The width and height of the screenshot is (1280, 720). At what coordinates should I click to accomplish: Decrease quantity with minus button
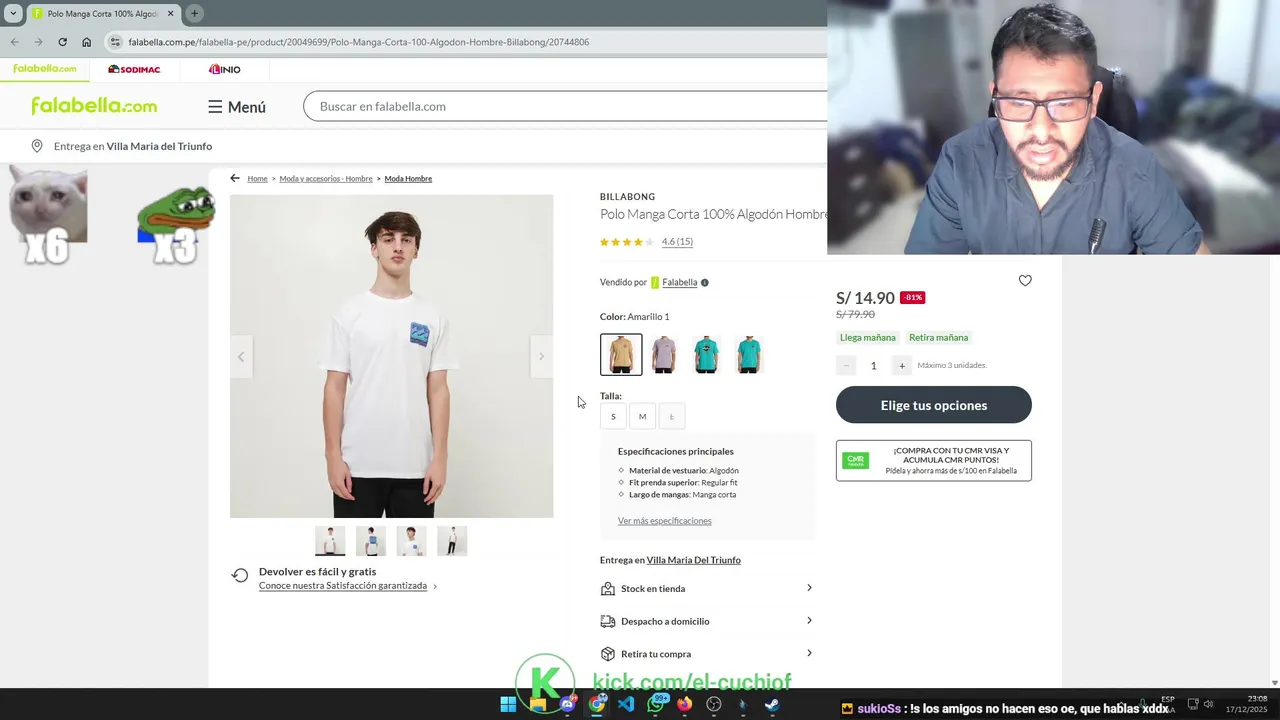coord(846,365)
